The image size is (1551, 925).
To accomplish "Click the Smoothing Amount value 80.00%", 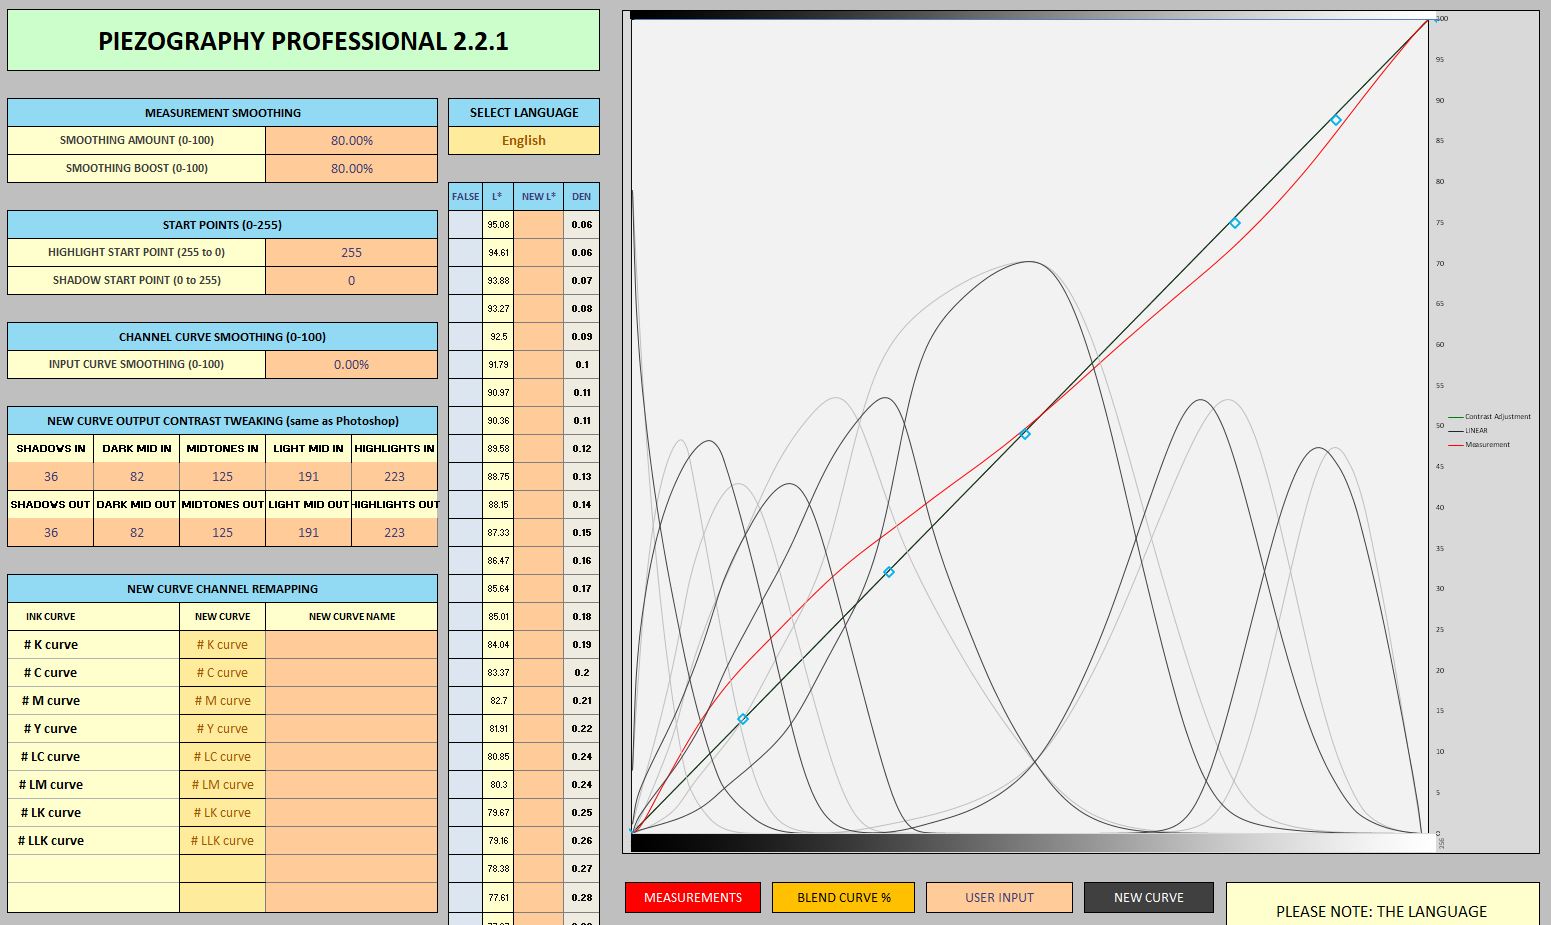I will [x=351, y=141].
